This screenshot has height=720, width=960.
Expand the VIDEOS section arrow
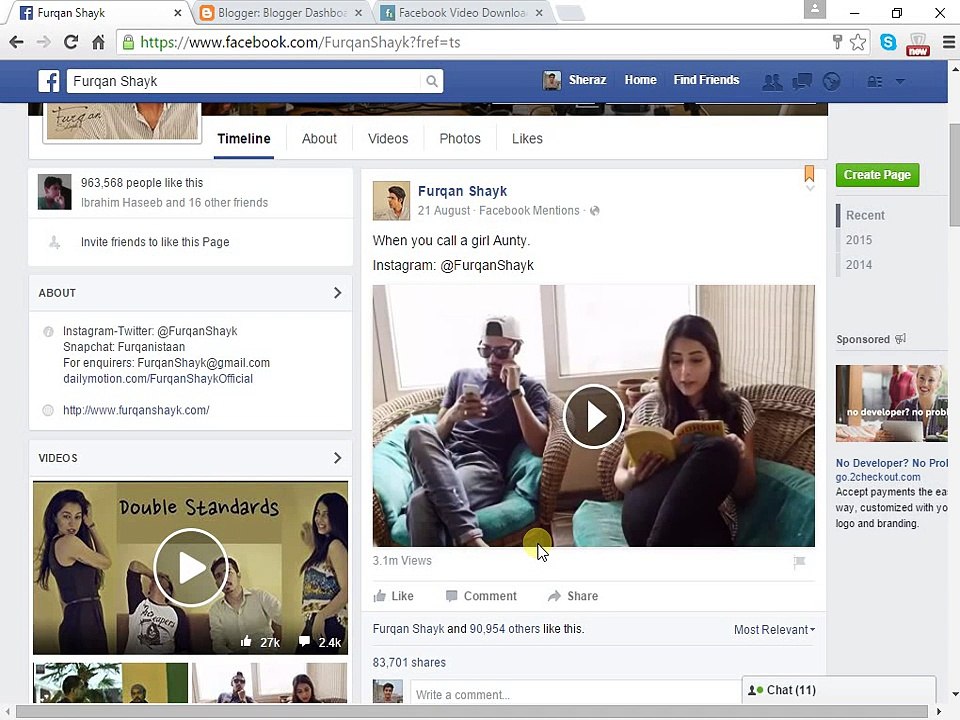click(337, 458)
